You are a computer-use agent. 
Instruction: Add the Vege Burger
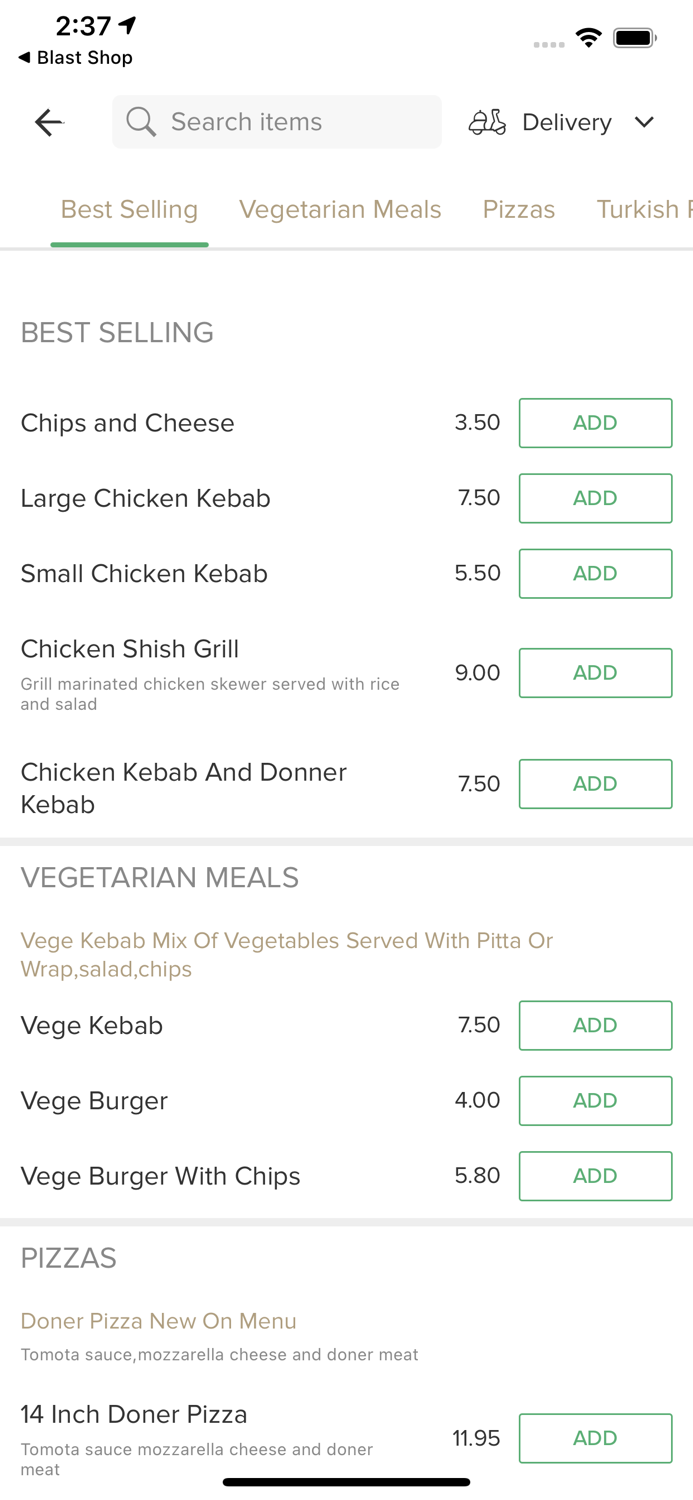(x=595, y=1100)
